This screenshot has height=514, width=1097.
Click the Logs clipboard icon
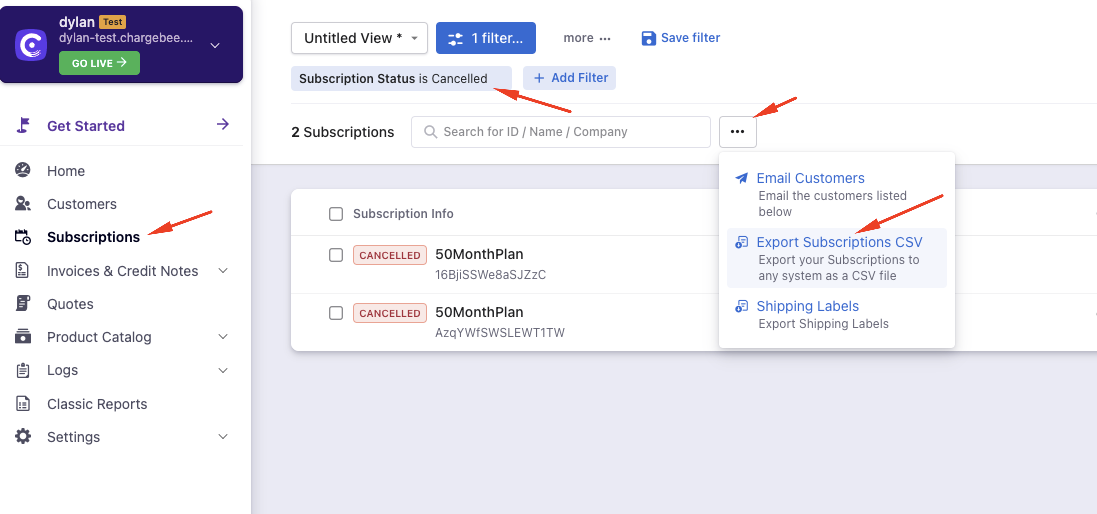click(x=22, y=370)
